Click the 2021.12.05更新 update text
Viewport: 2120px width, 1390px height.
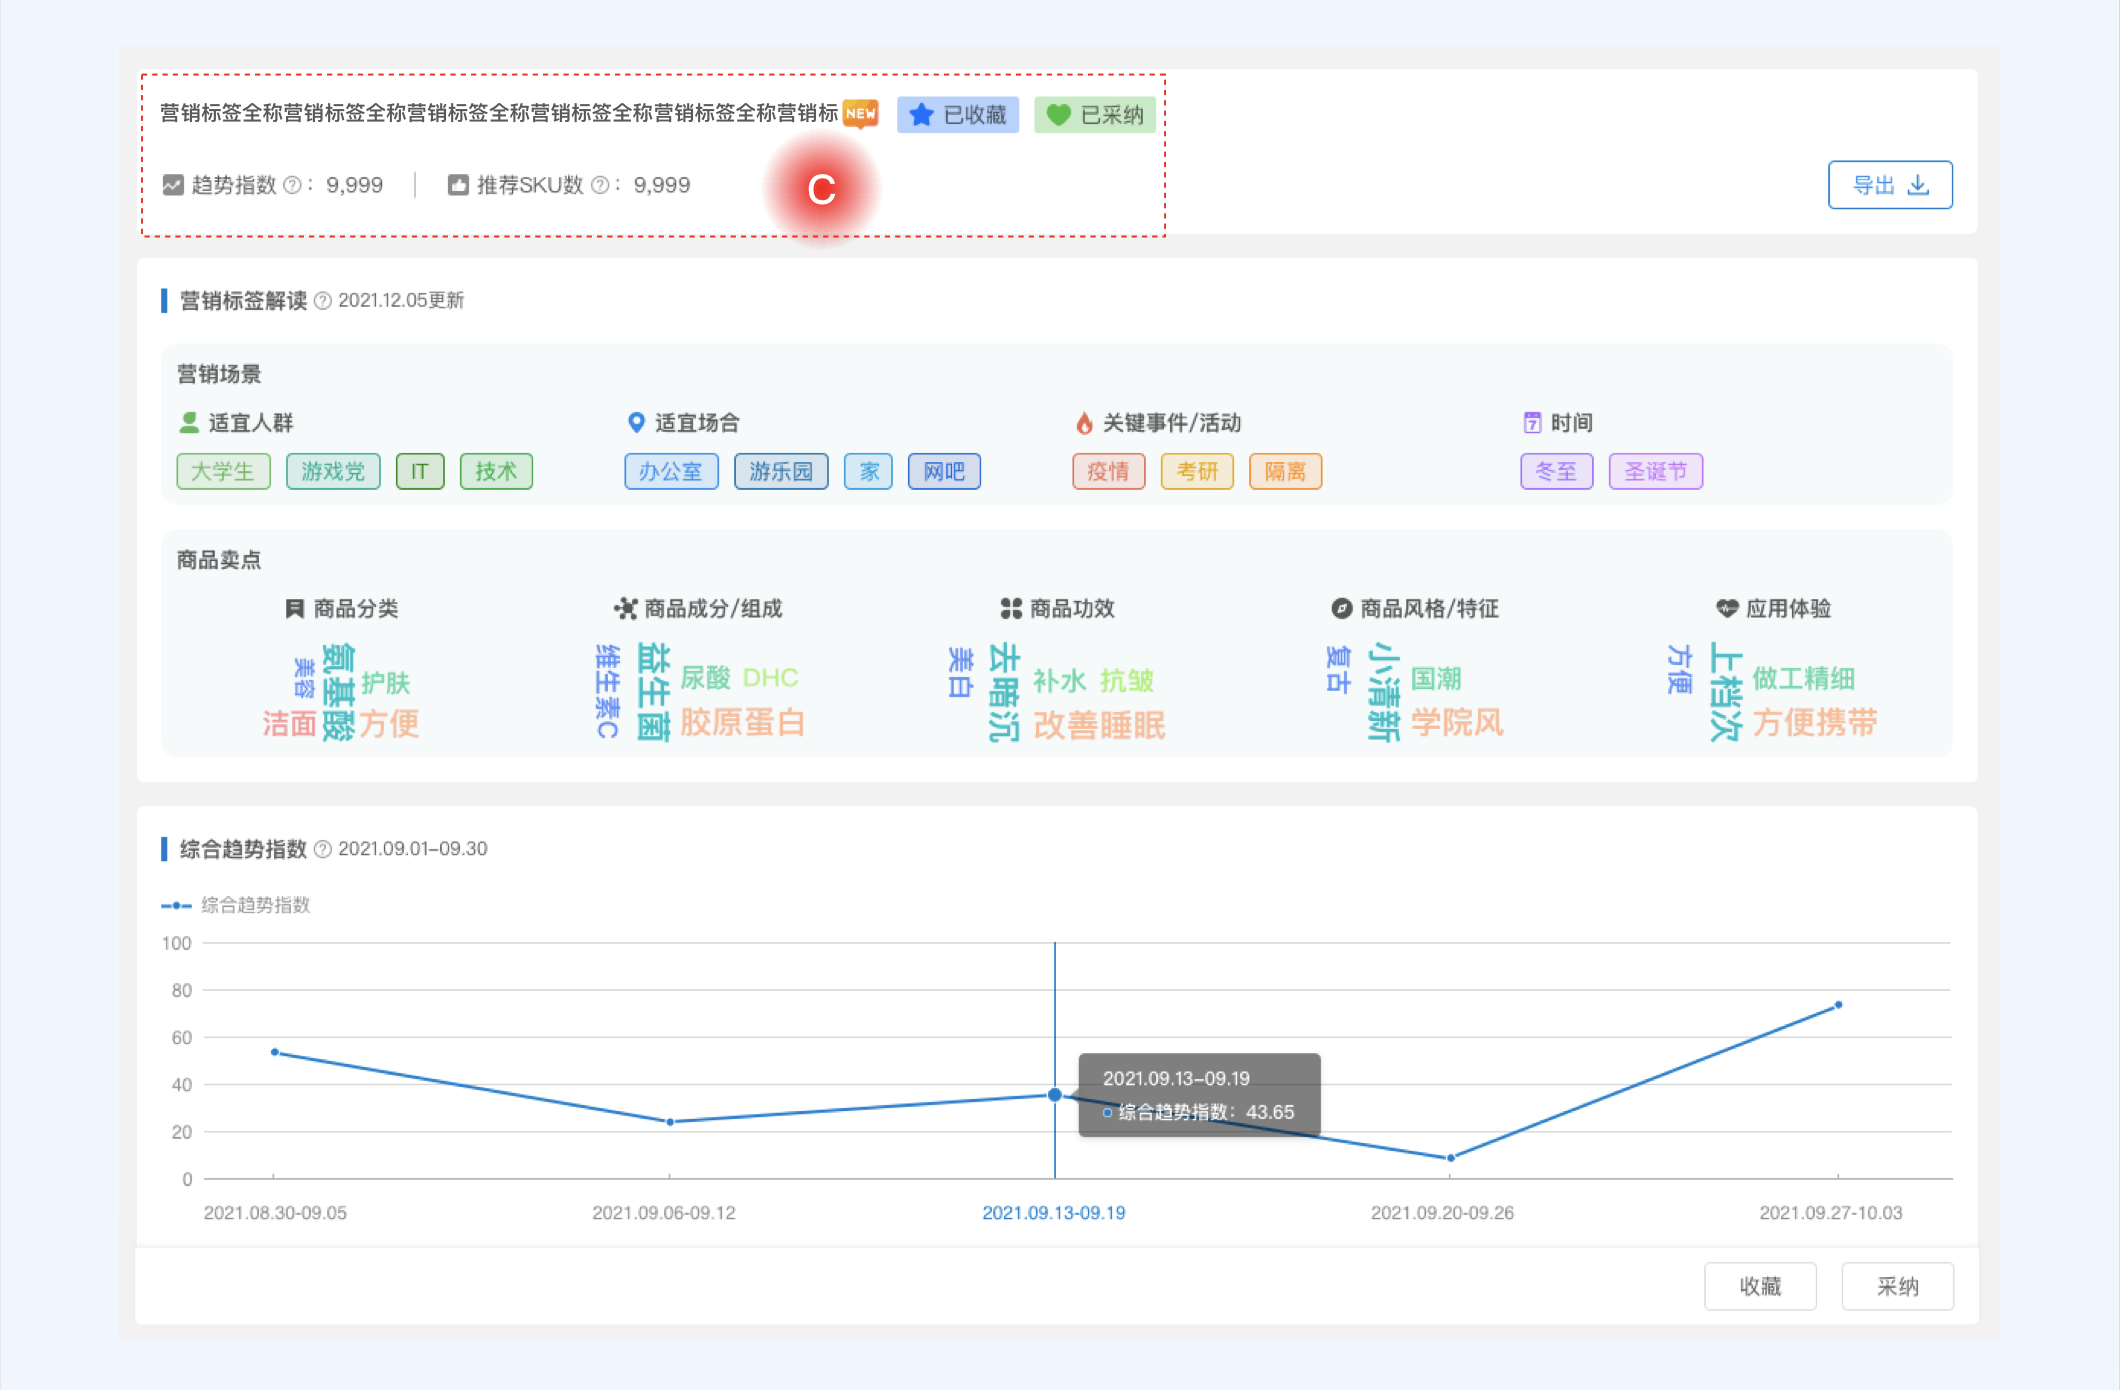(x=401, y=301)
